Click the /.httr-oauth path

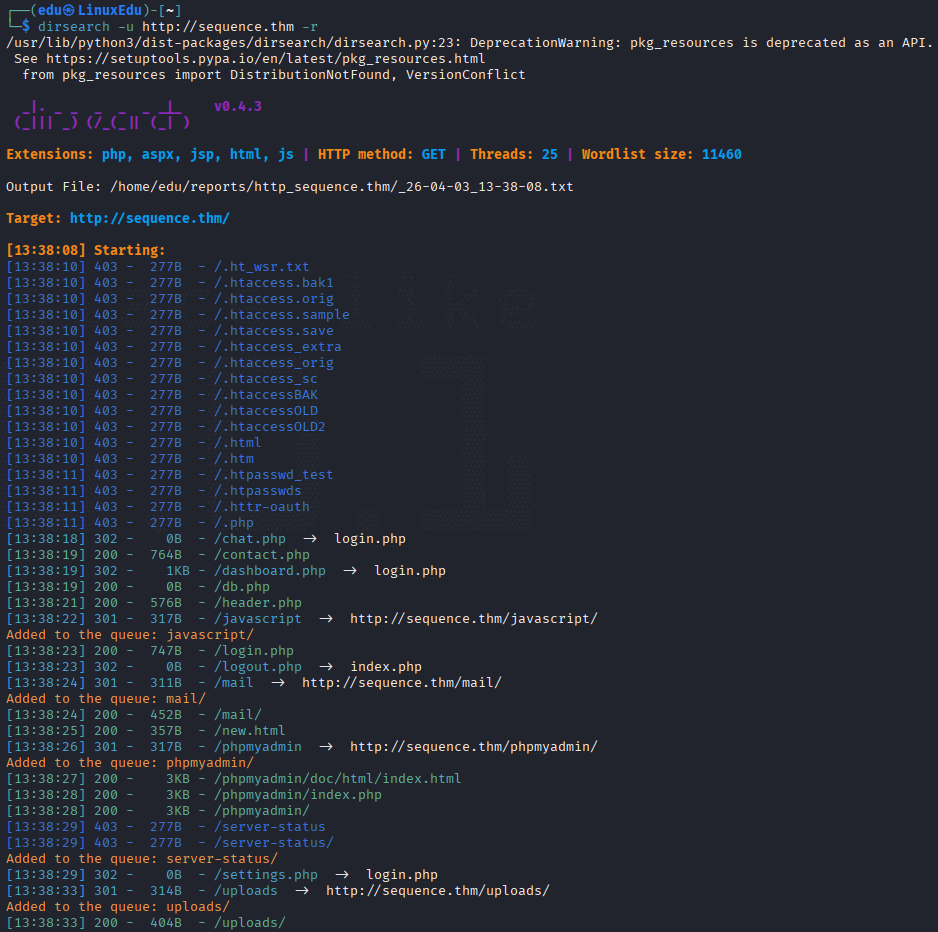[261, 507]
